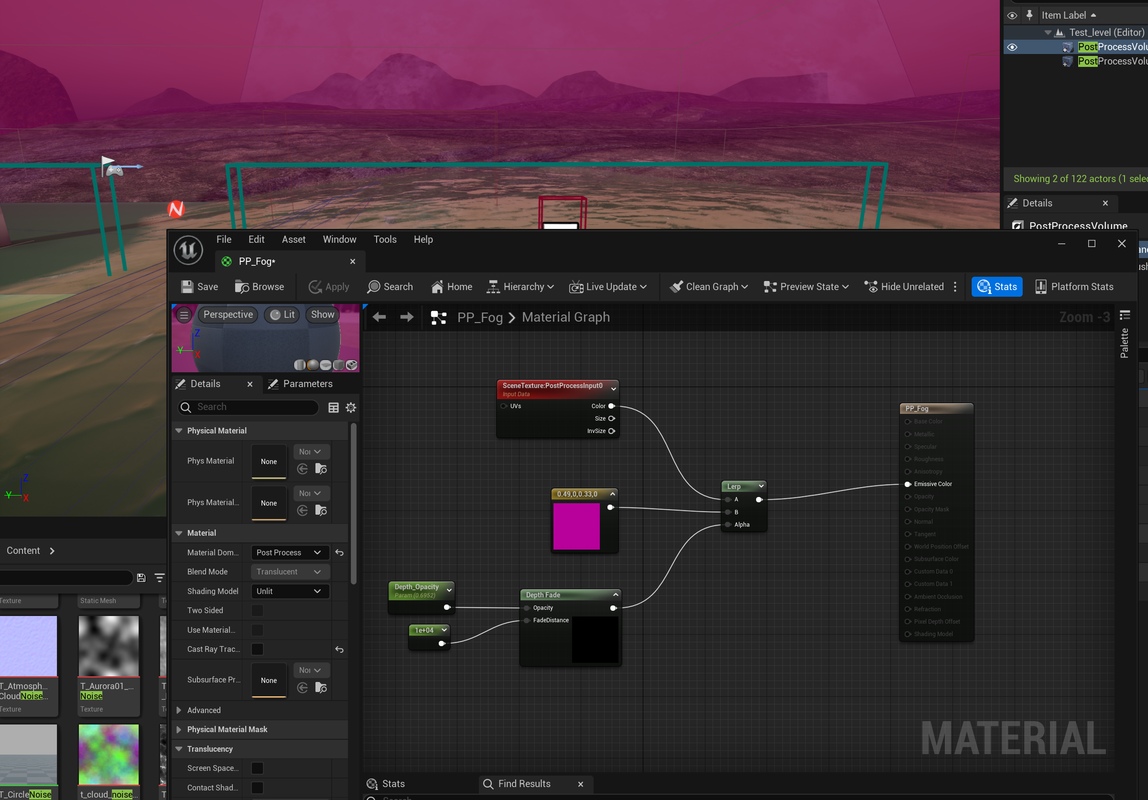Image resolution: width=1148 pixels, height=800 pixels.
Task: Open Search in the material editor toolbar
Action: tap(390, 287)
